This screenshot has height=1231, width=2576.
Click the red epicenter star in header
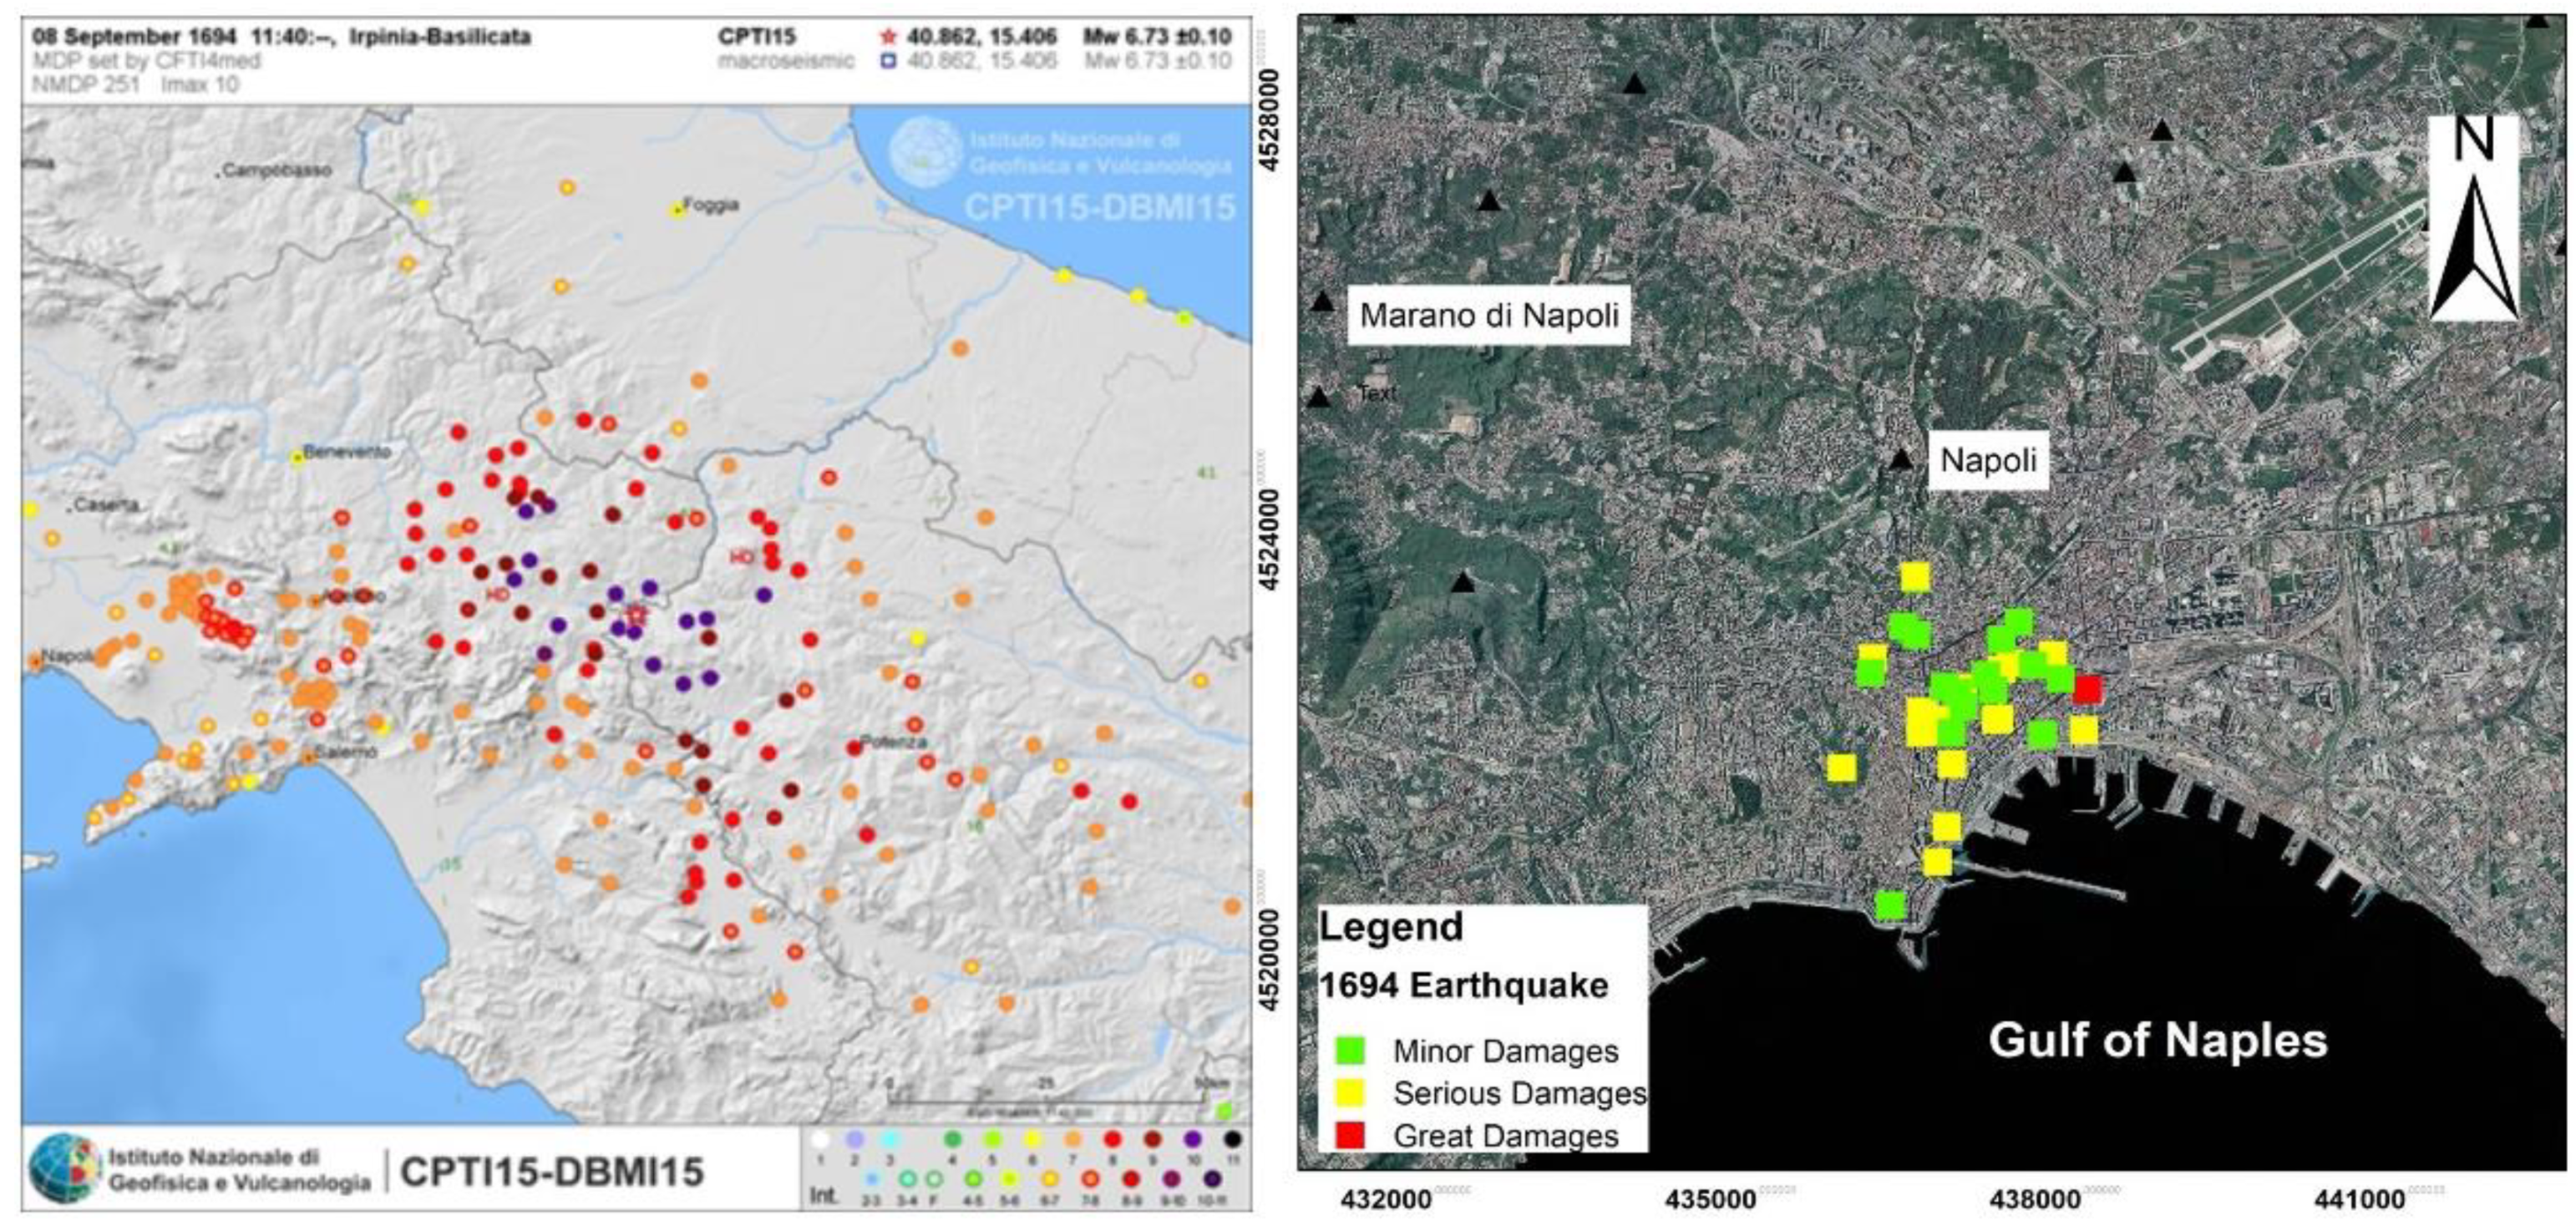[x=888, y=38]
